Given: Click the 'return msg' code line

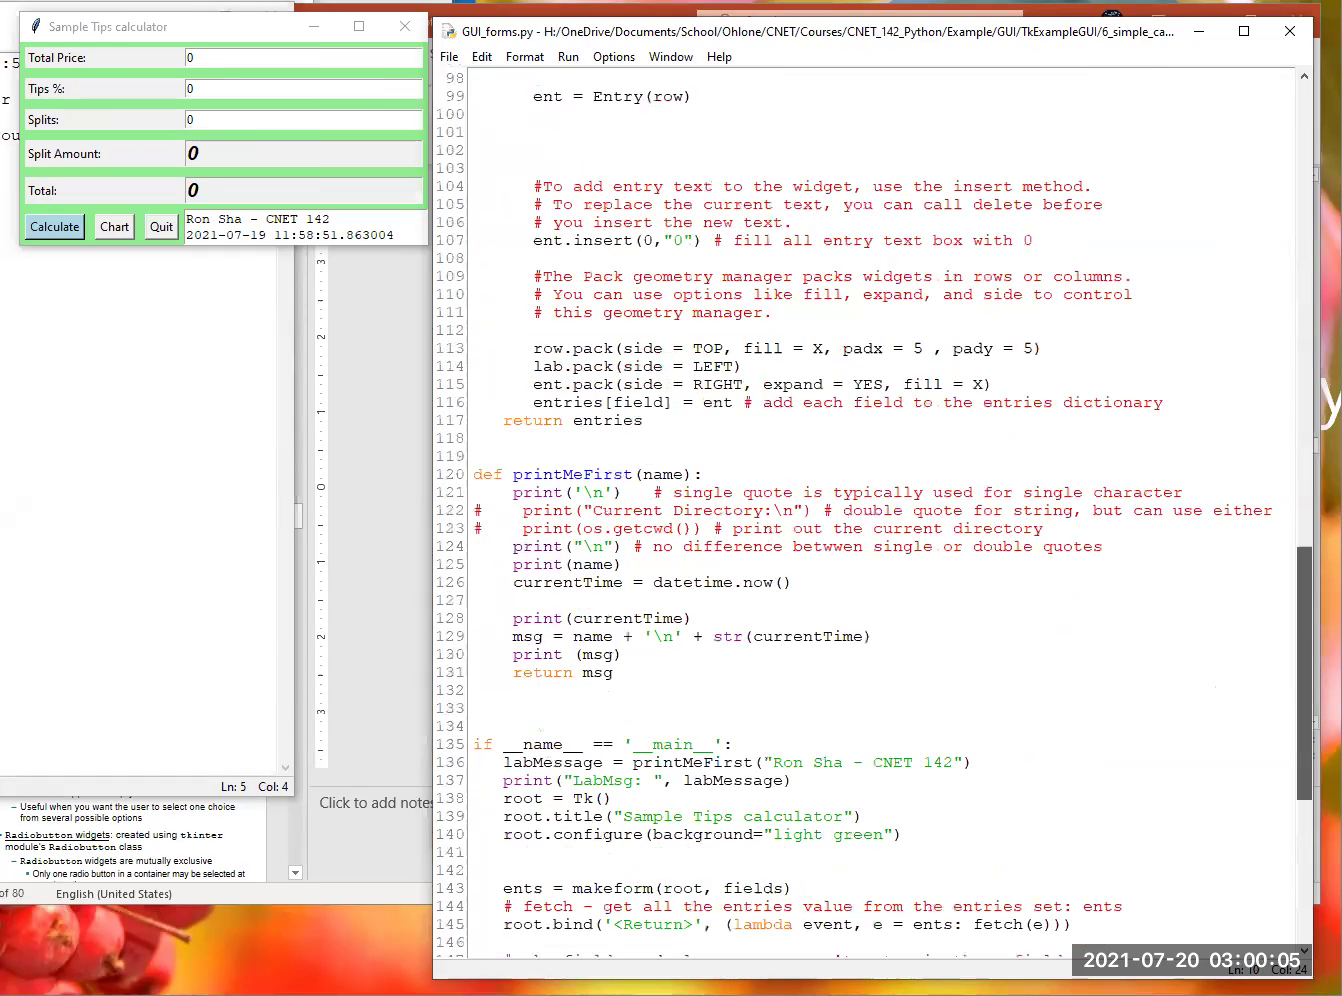Looking at the screenshot, I should pos(563,673).
